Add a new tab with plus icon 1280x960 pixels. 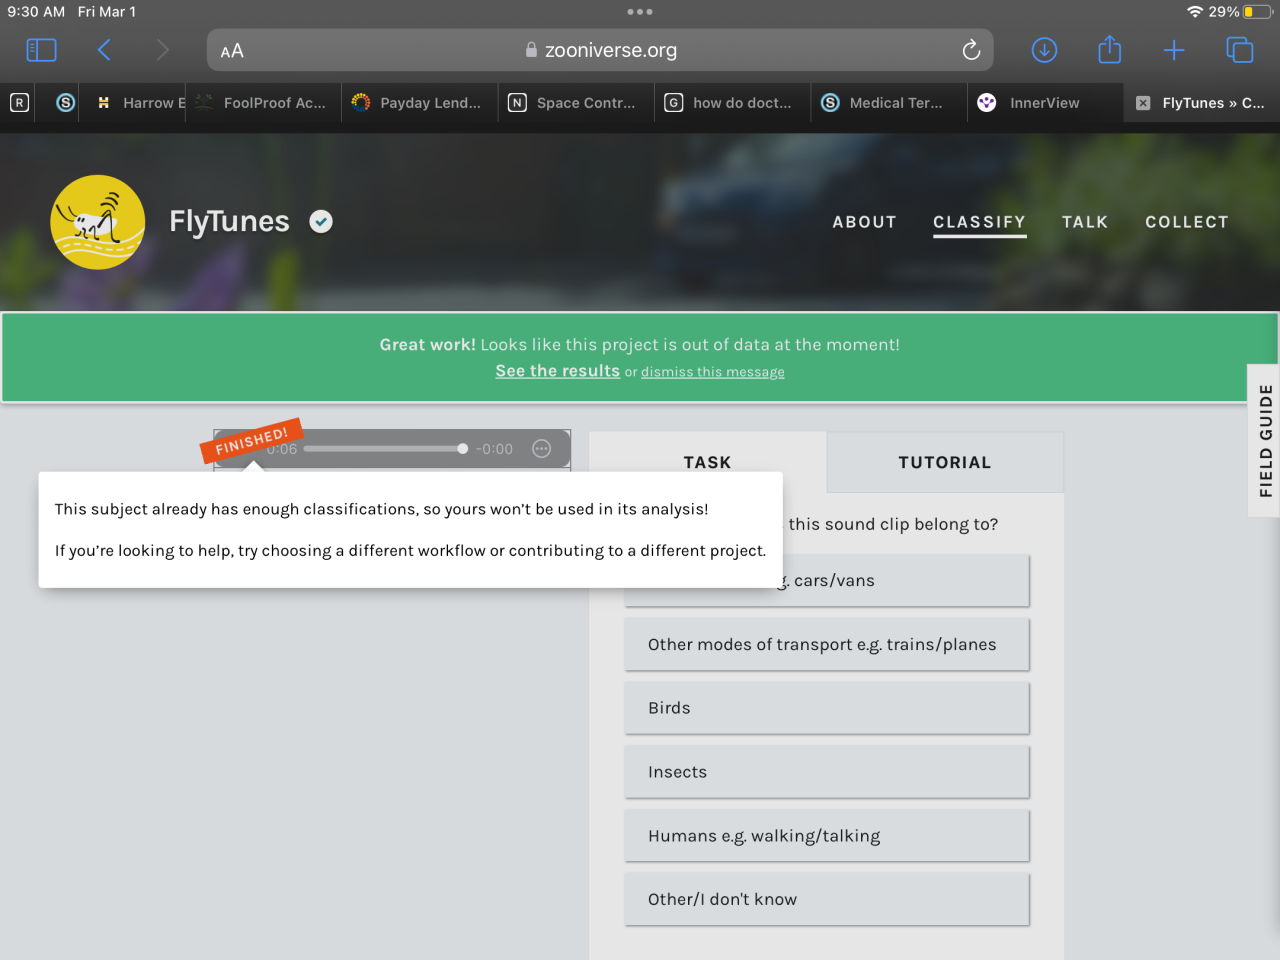point(1174,50)
